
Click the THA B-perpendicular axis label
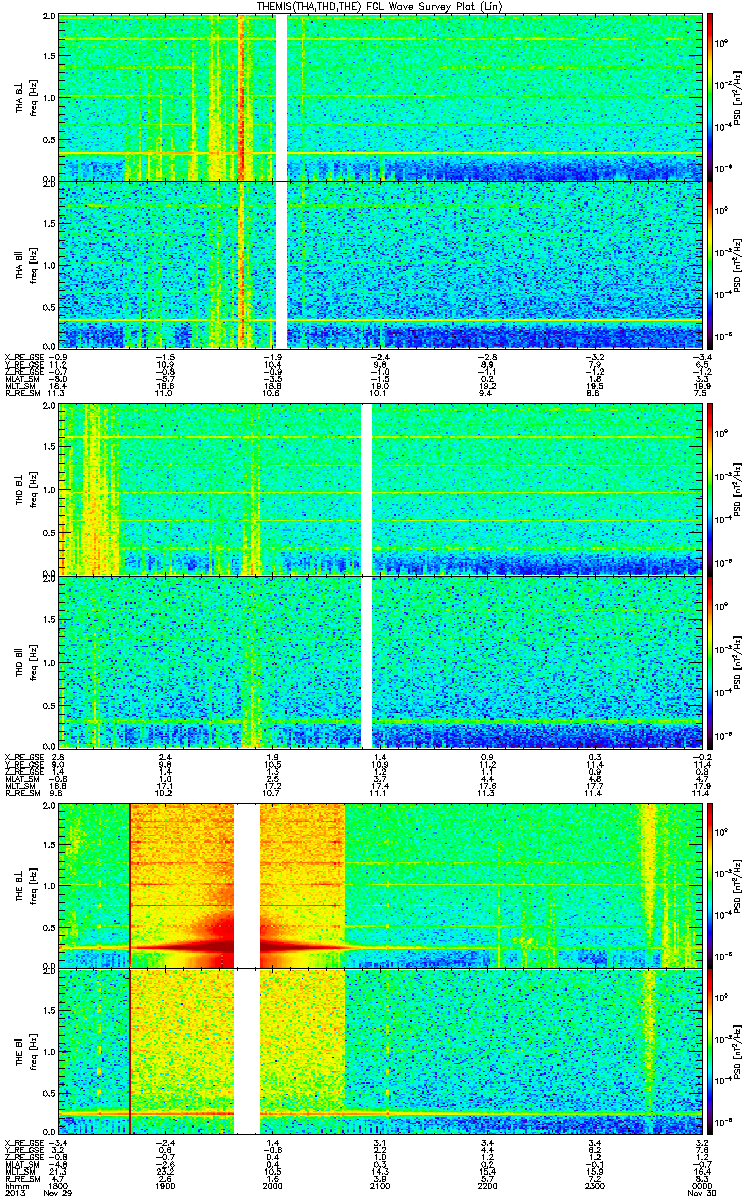coord(20,97)
